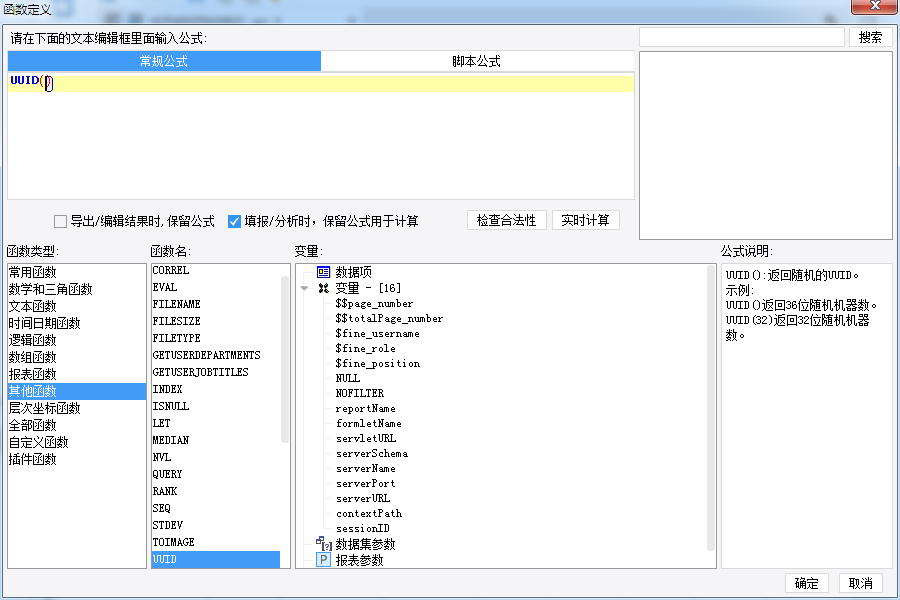Select 层次坐标函数 function type
Screen dimensions: 900x600
pyautogui.click(x=77, y=408)
